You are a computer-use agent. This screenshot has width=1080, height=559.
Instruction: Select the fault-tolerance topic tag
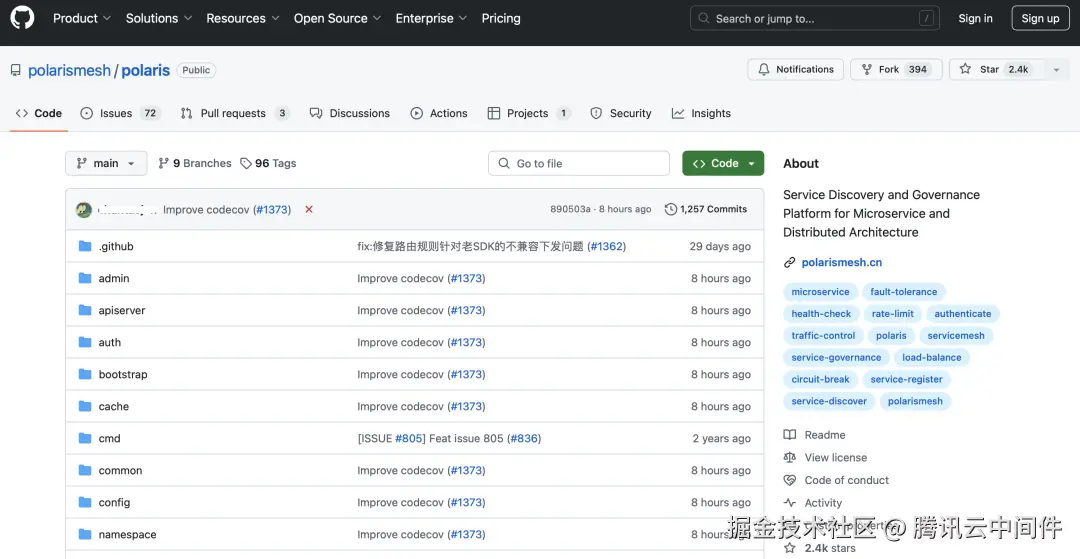(904, 292)
